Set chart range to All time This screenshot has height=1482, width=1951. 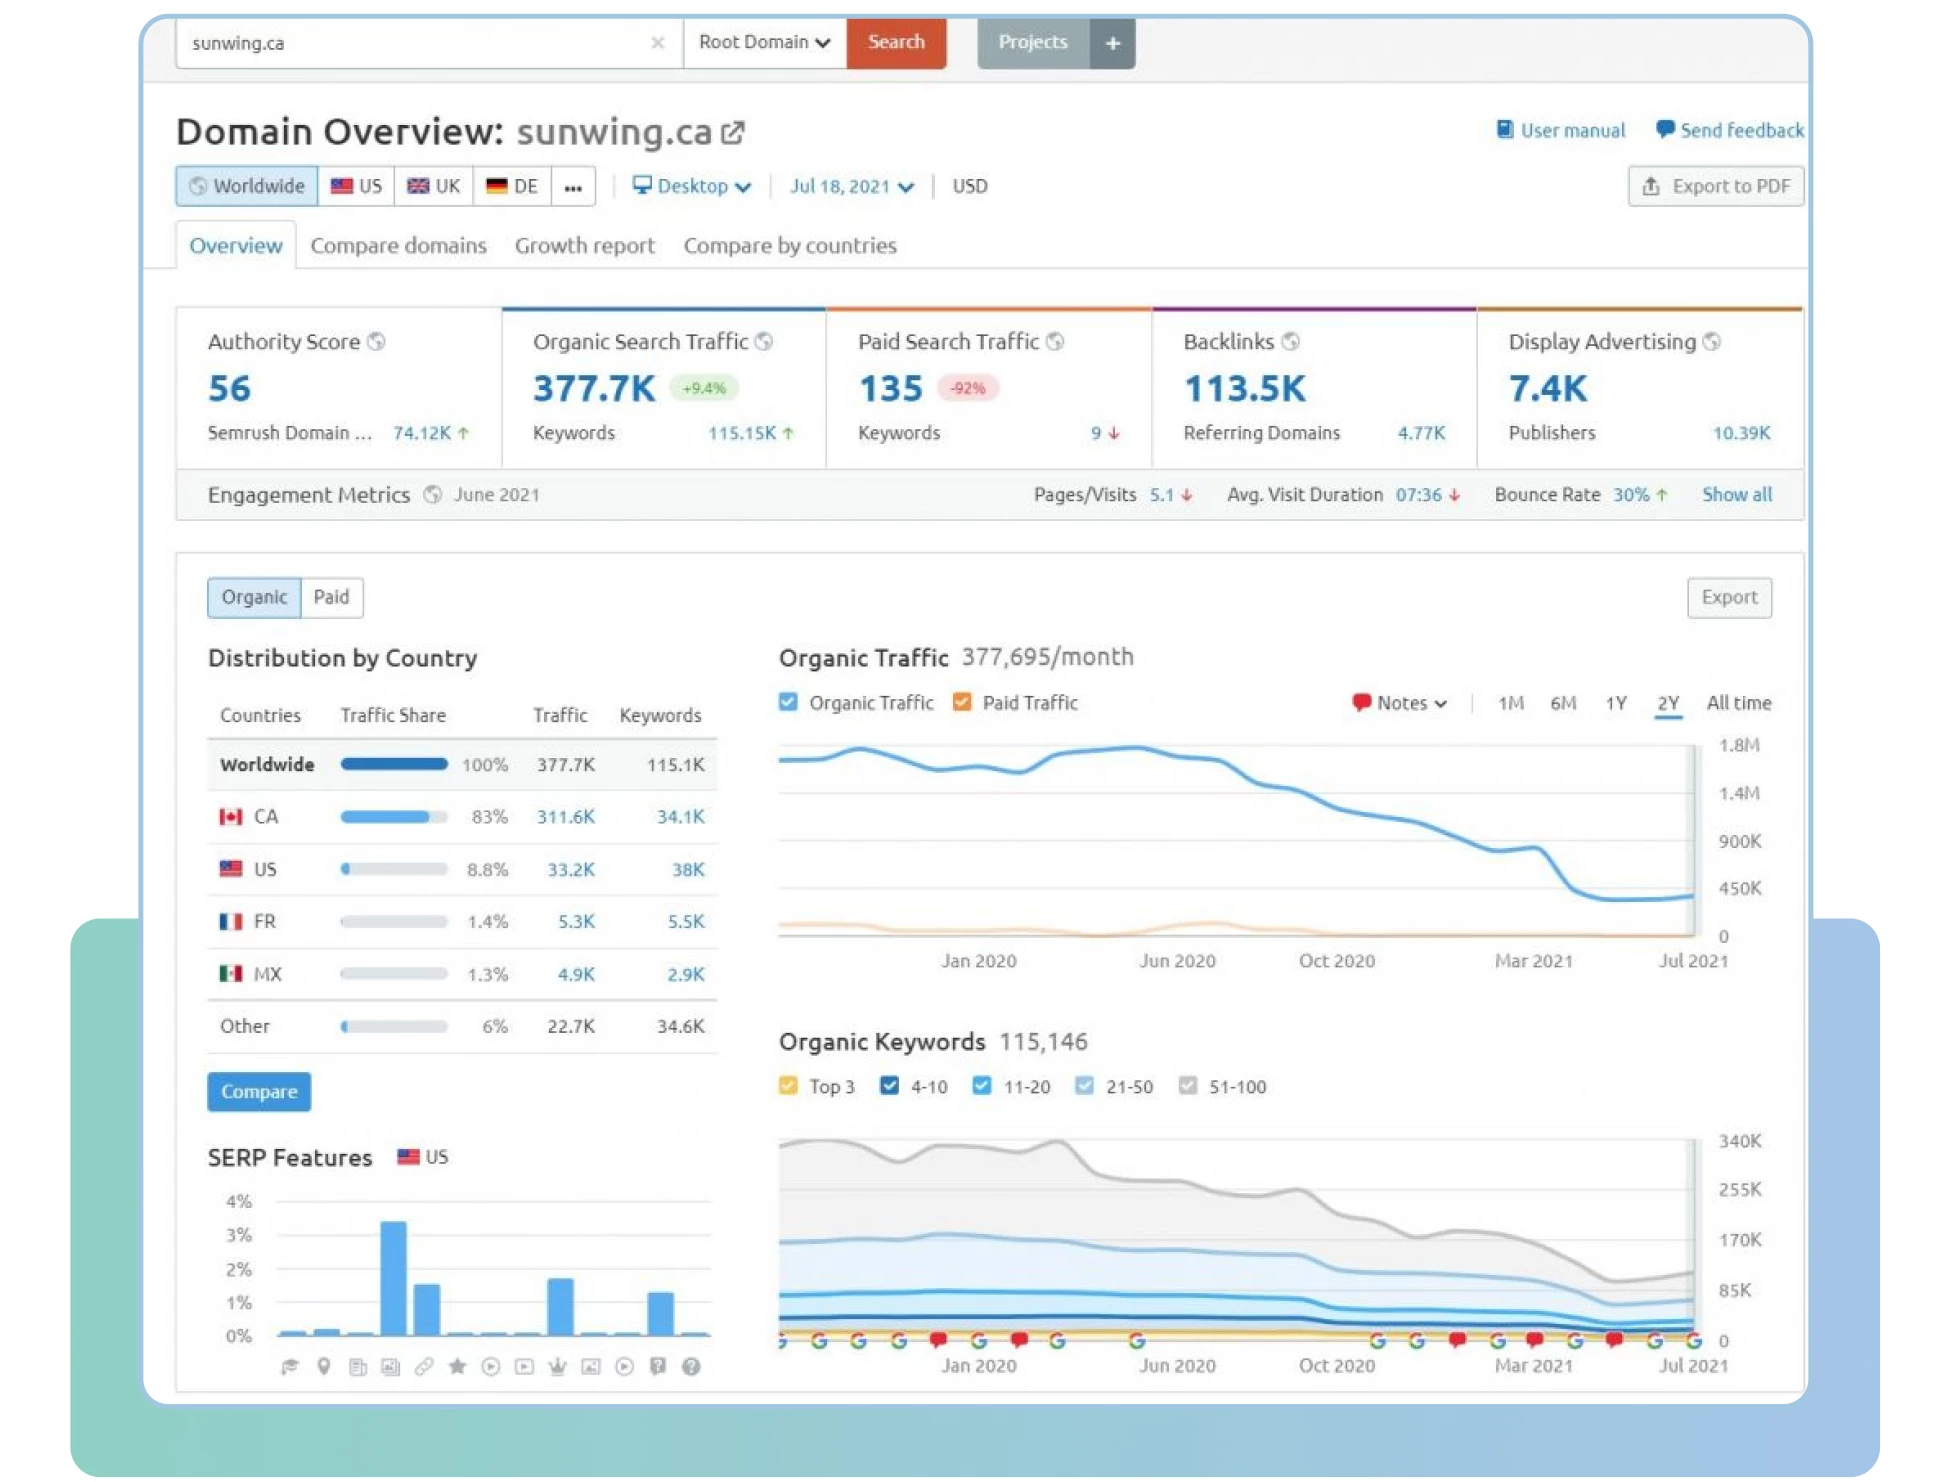pos(1739,703)
